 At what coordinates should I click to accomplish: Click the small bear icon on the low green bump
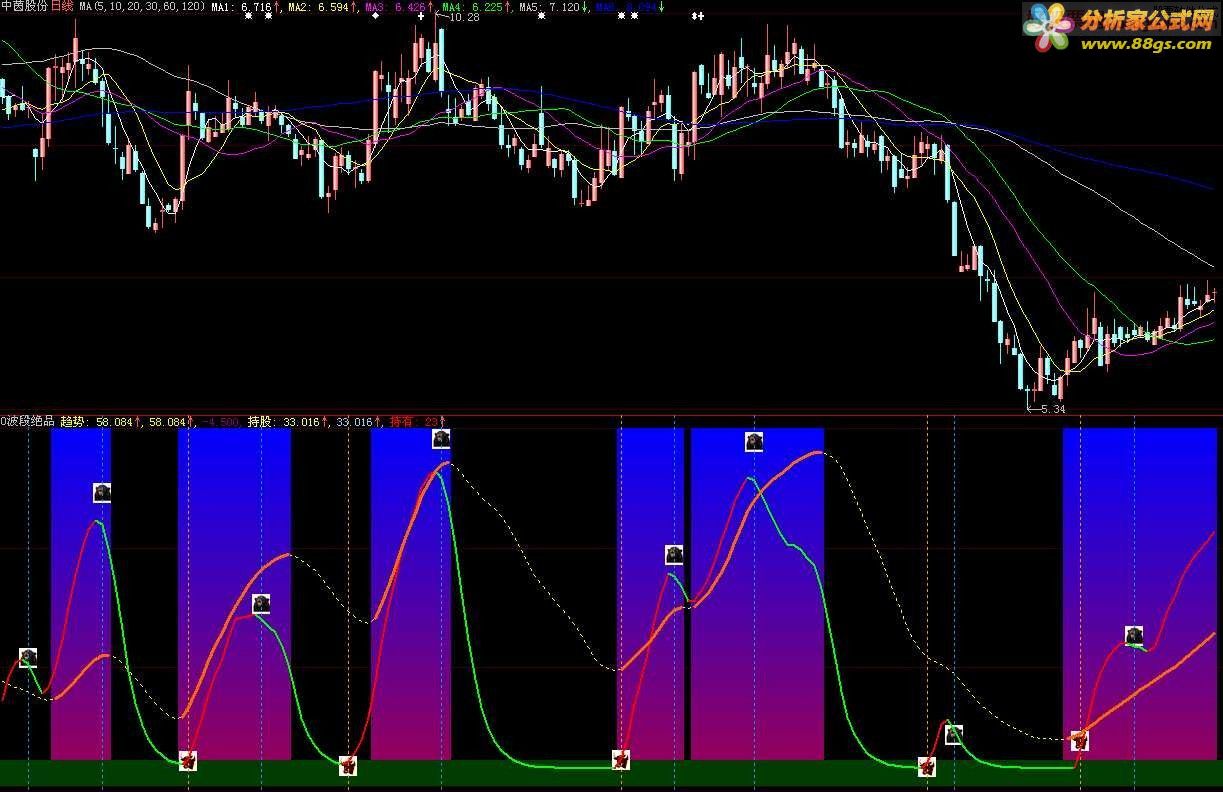954,734
